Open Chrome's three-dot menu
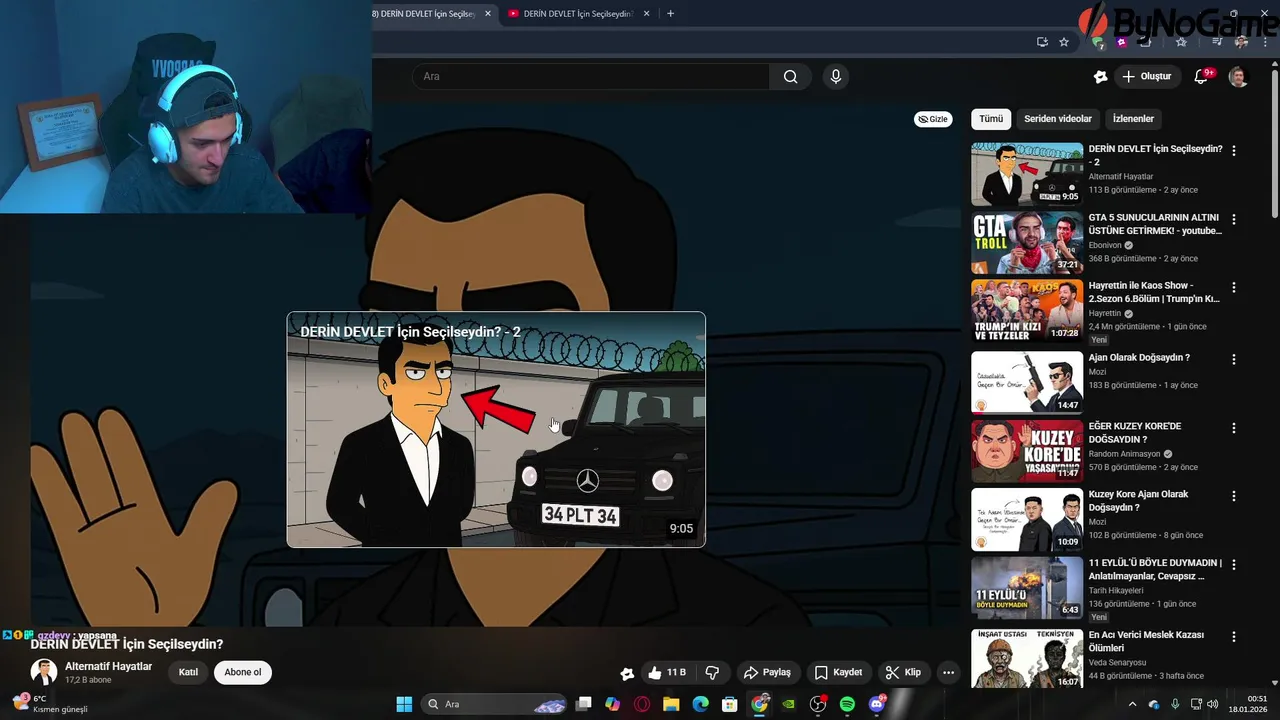This screenshot has height=720, width=1280. [1263, 42]
